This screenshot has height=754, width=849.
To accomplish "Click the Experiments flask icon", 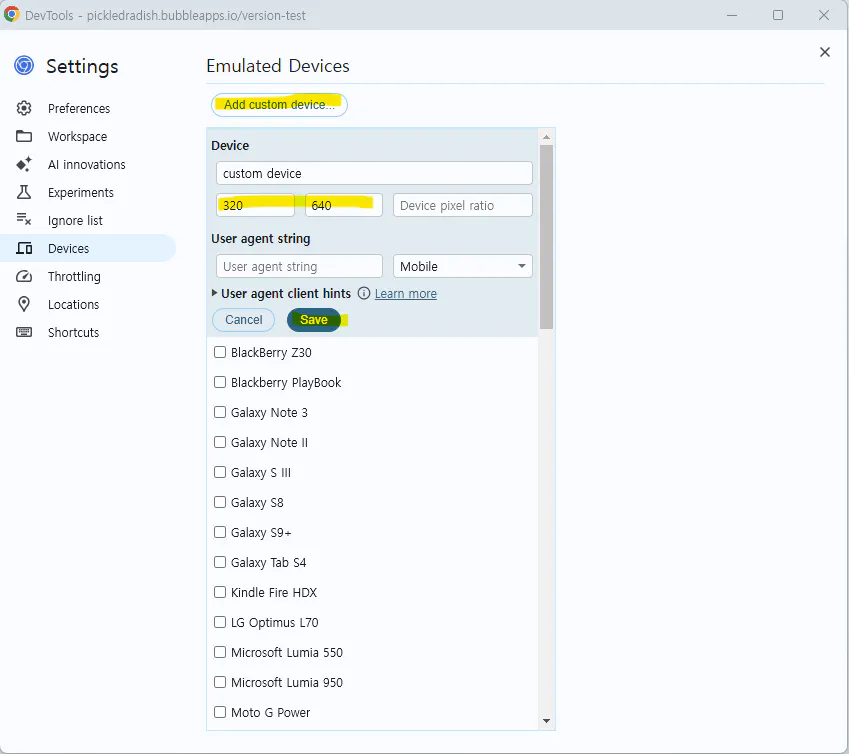I will click(24, 192).
